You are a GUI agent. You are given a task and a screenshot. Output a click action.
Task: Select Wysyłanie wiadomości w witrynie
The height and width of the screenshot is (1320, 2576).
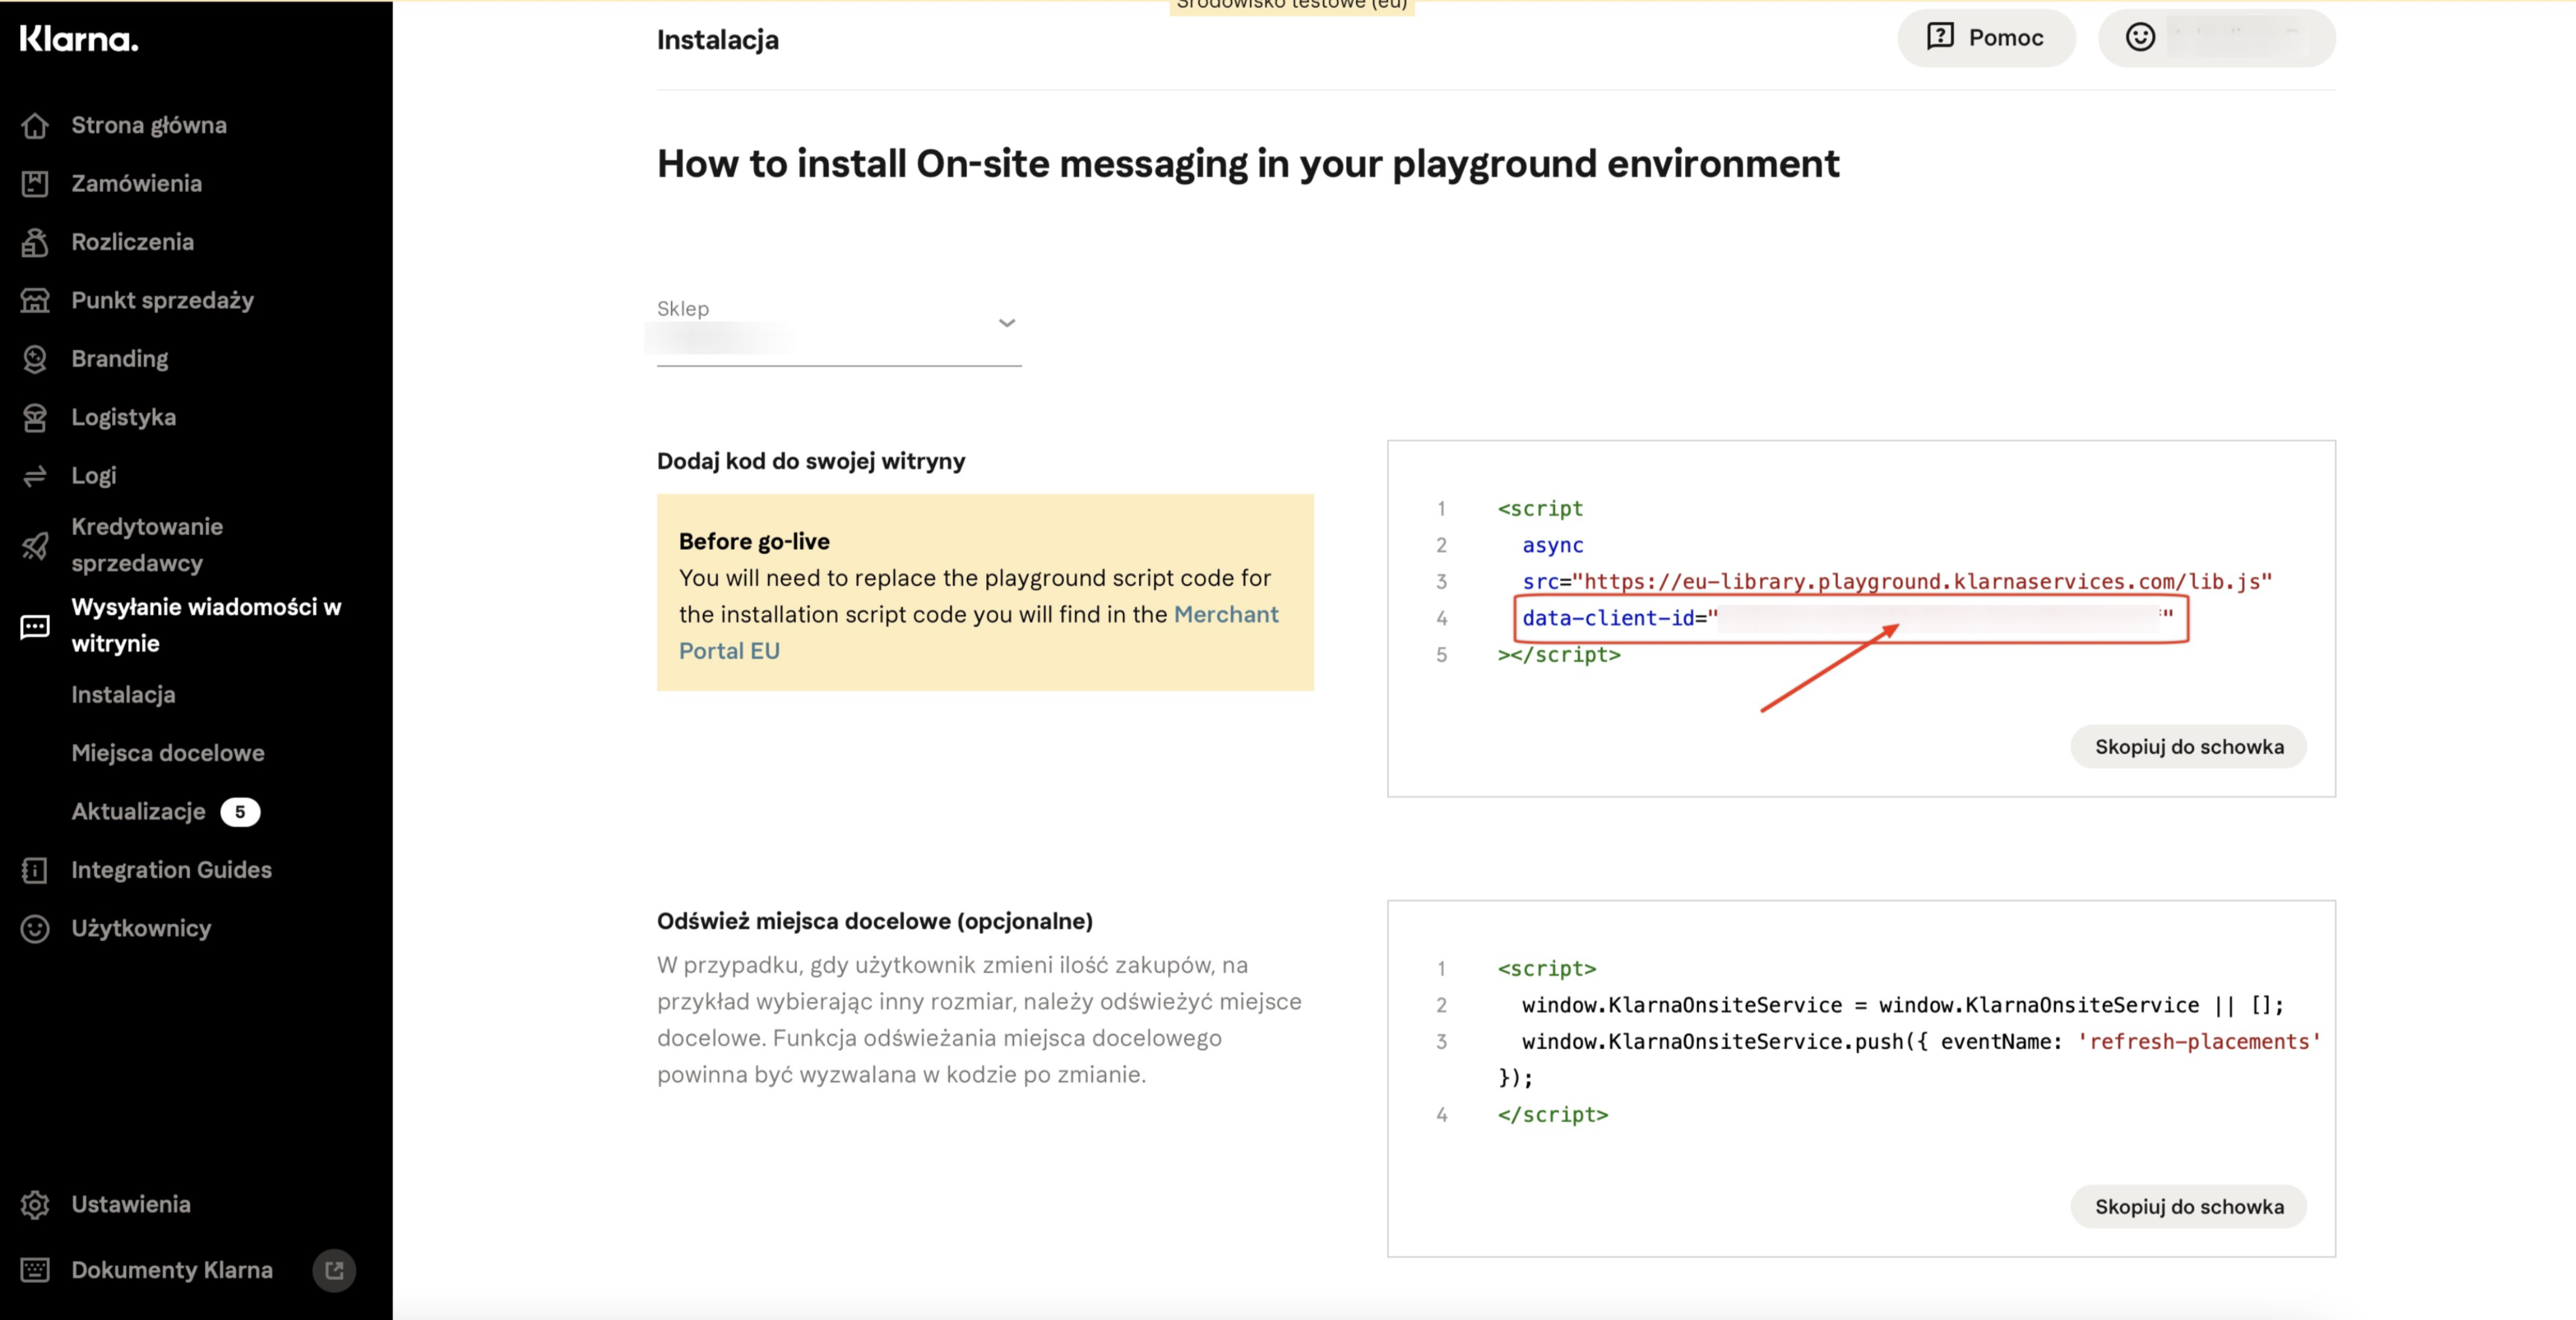point(206,625)
